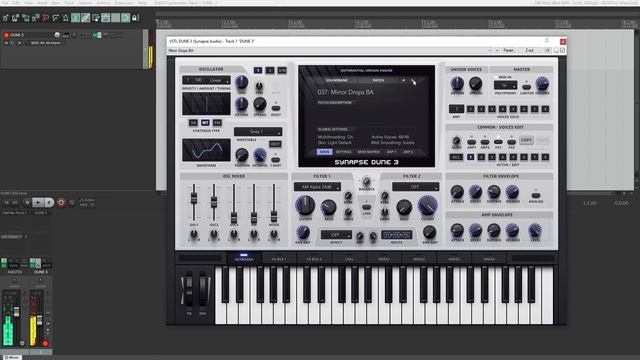Click the Patch button in display
The image size is (640, 360).
point(378,80)
